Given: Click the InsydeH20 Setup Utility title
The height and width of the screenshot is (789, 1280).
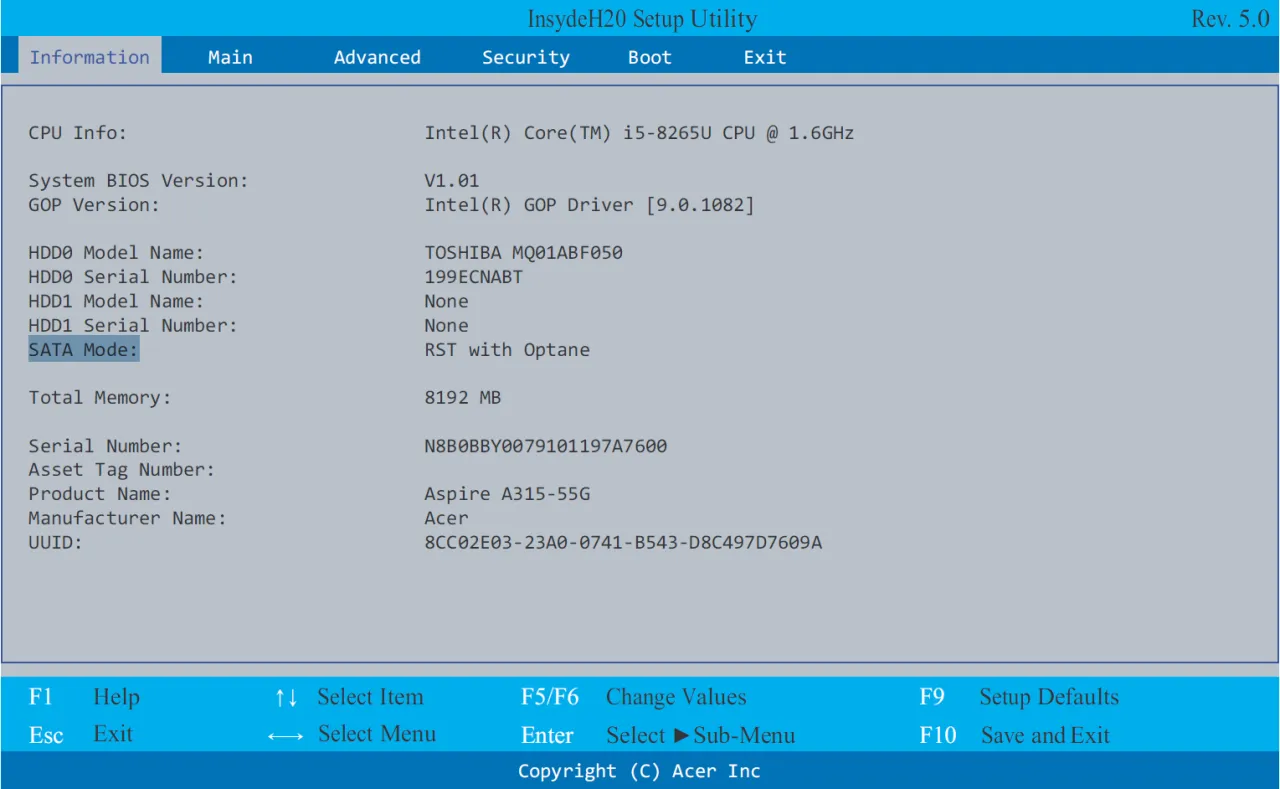Looking at the screenshot, I should pos(642,19).
